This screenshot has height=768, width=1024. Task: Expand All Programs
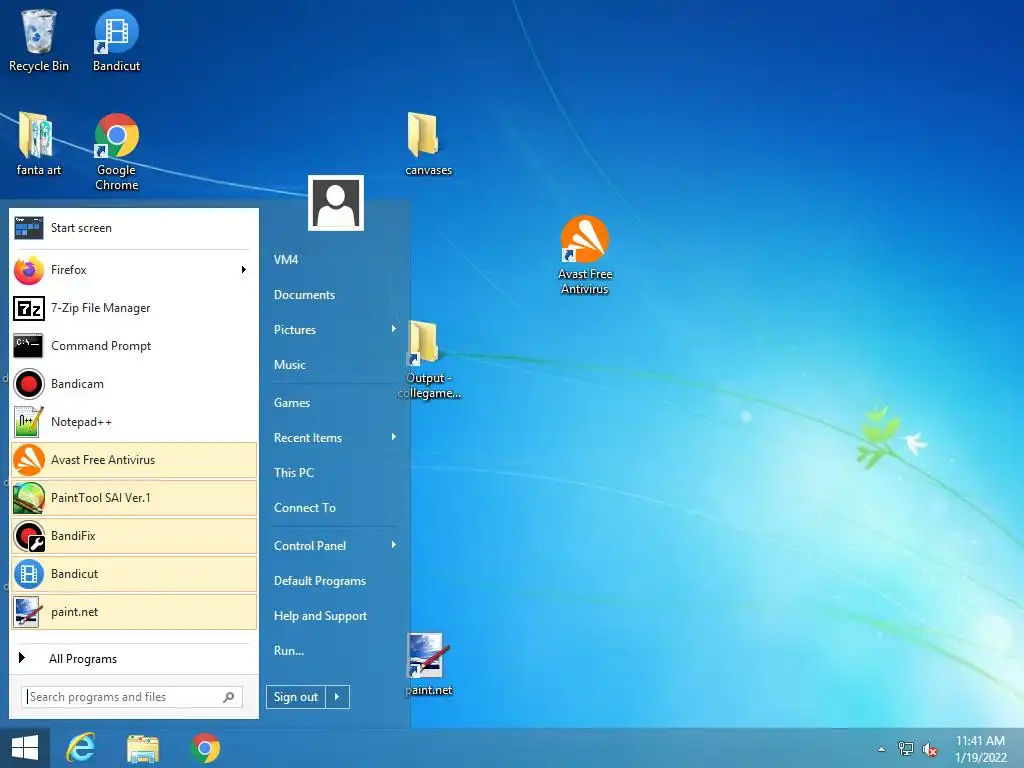point(133,658)
